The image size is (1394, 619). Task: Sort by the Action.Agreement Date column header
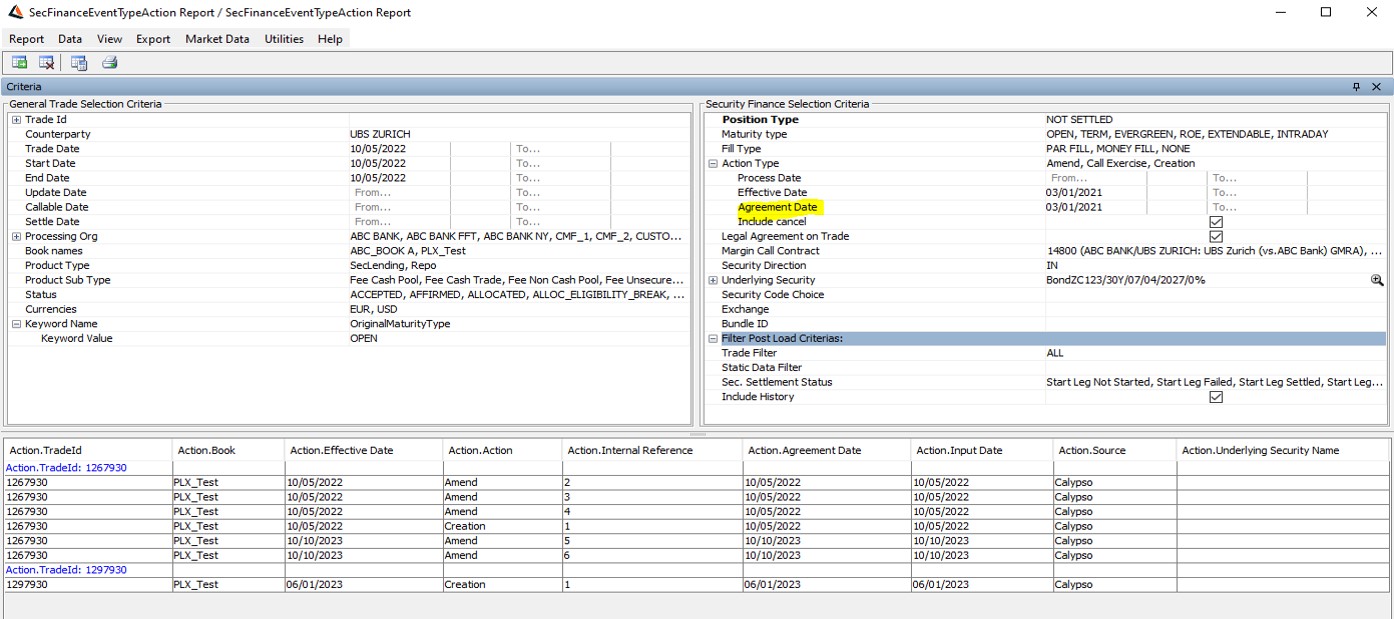click(827, 450)
